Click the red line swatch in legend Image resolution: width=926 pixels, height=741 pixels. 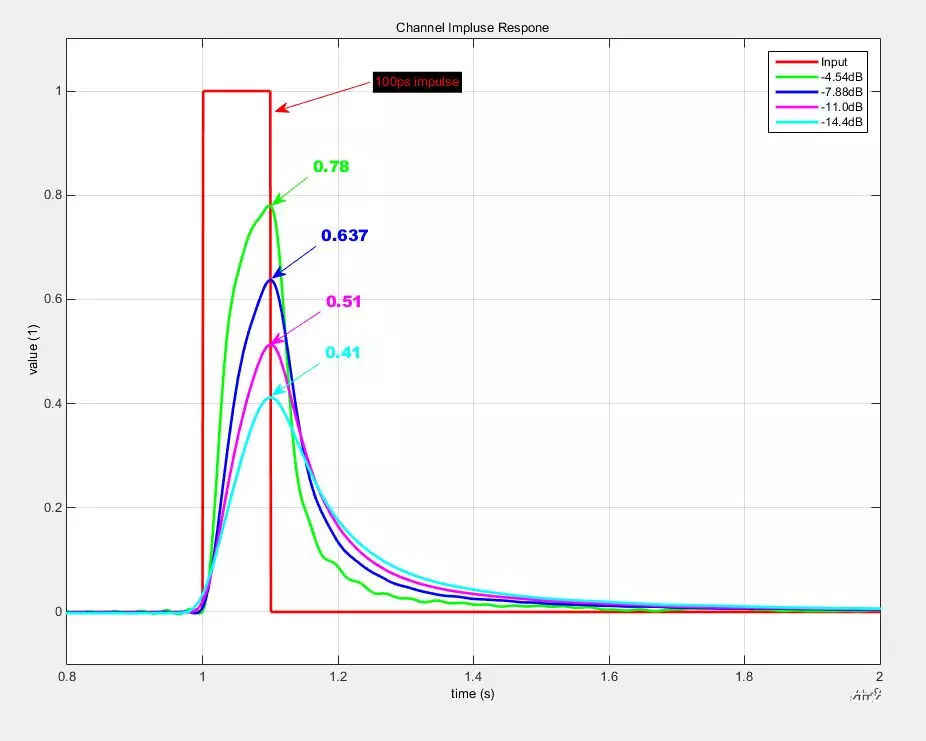click(794, 62)
